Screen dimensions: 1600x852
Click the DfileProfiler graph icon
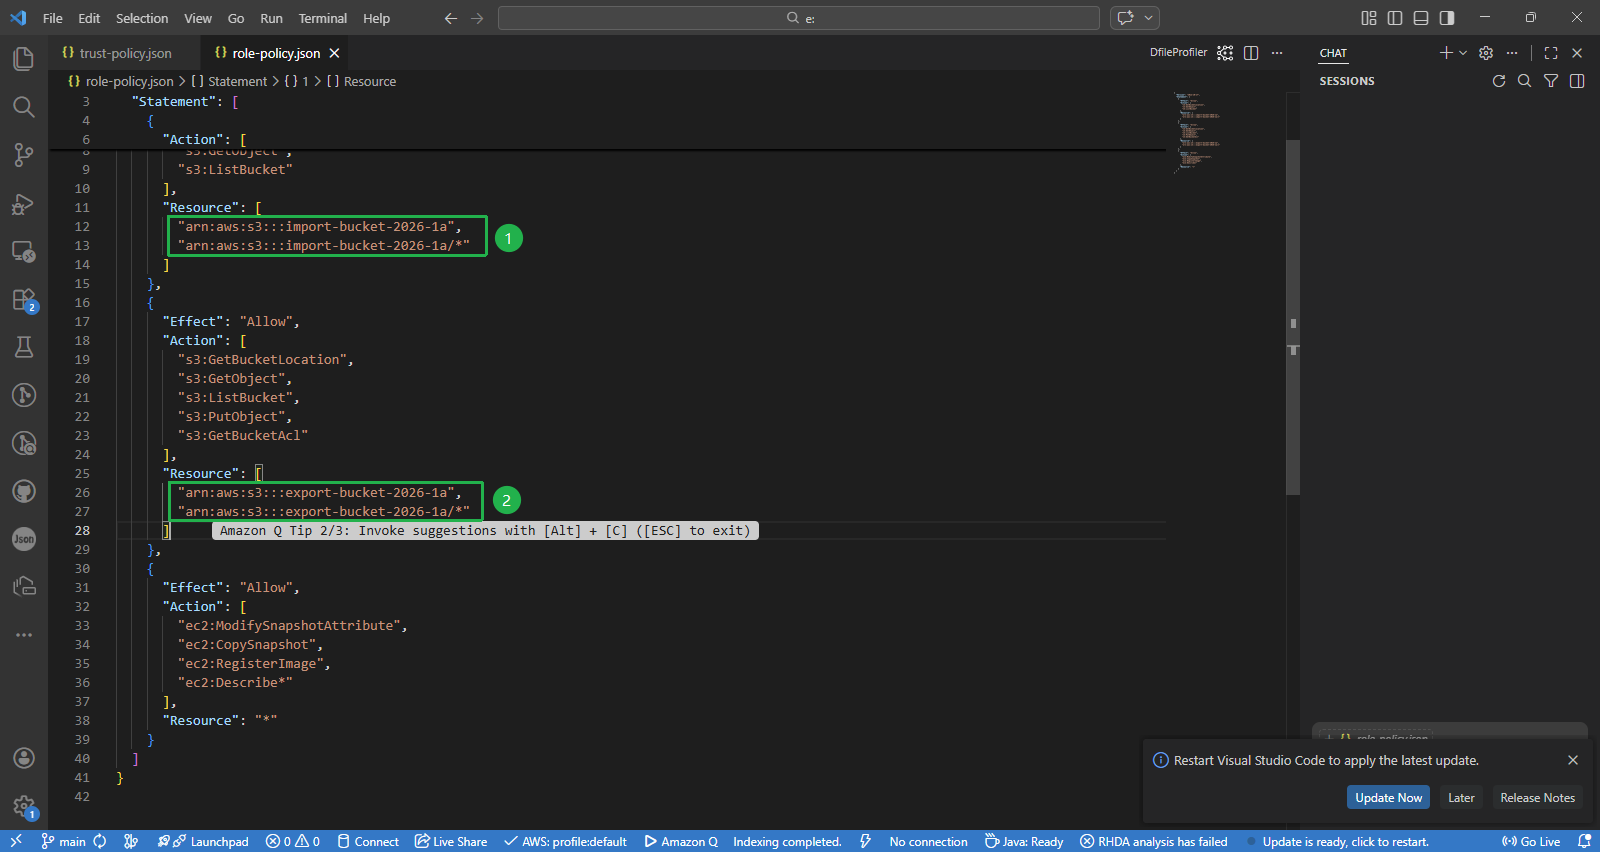pyautogui.click(x=1225, y=53)
